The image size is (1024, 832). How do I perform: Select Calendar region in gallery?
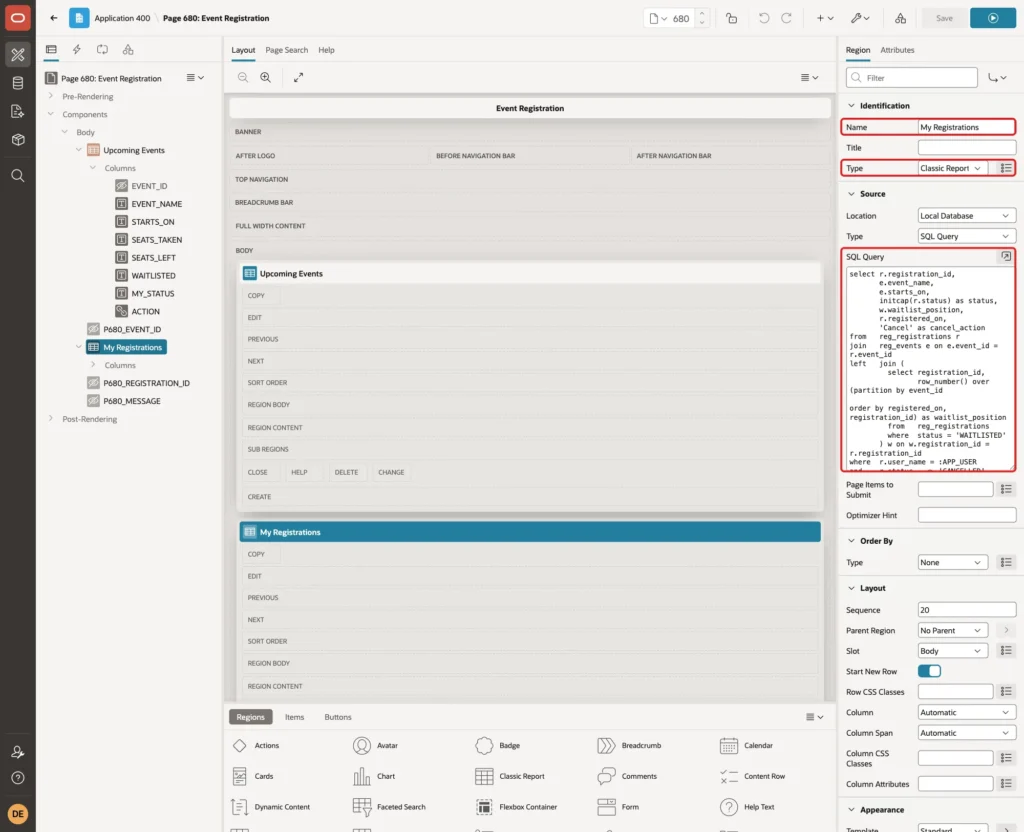746,746
